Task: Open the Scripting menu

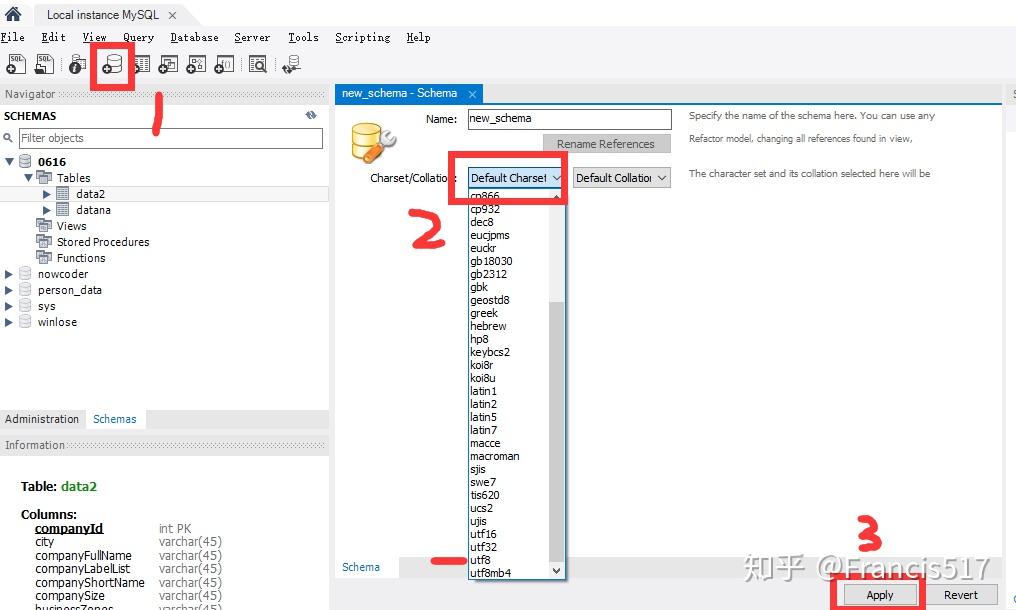Action: (x=362, y=37)
